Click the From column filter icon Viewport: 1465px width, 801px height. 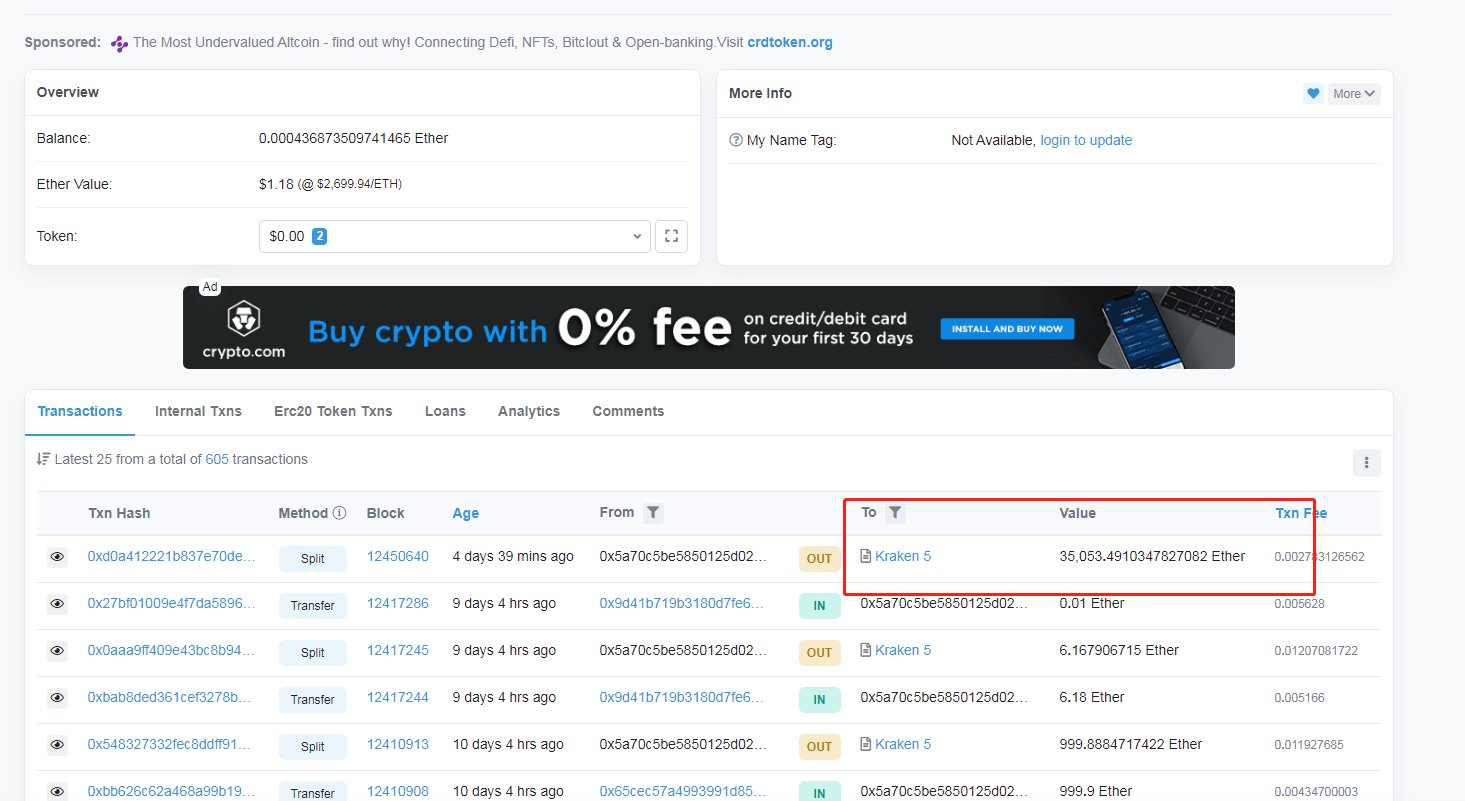tap(653, 513)
